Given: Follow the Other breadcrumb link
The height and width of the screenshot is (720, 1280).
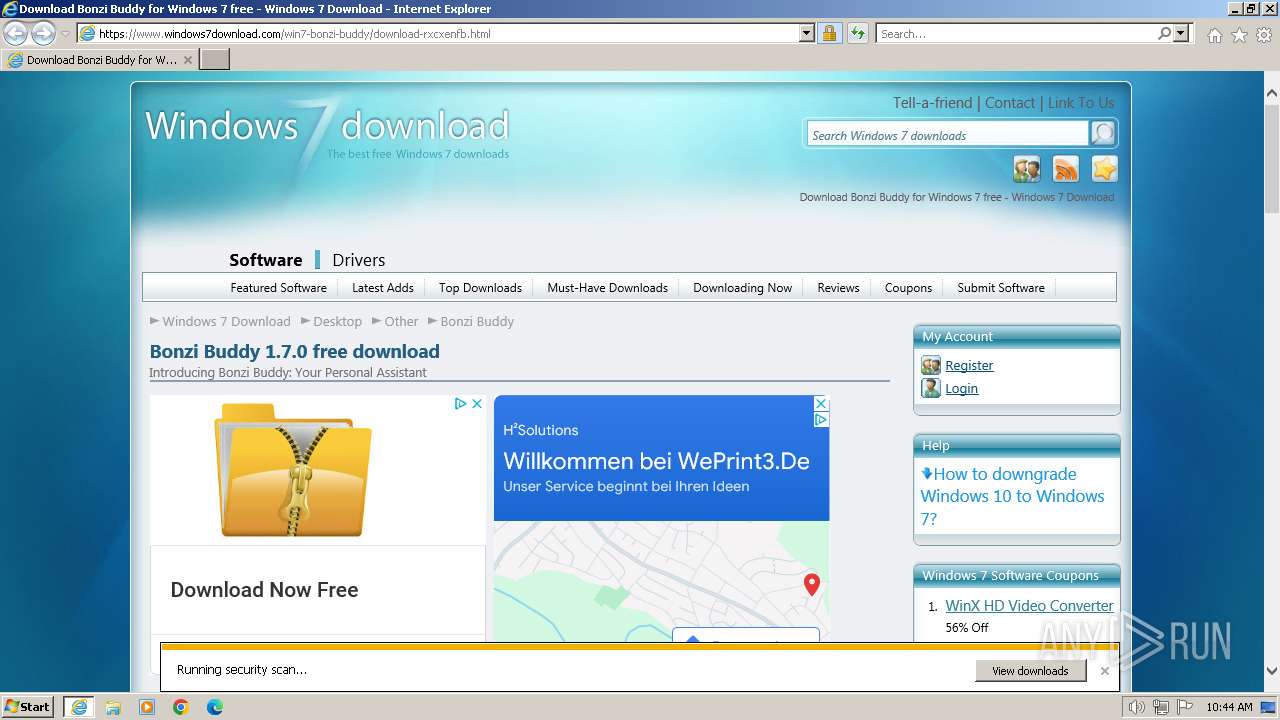Looking at the screenshot, I should coord(401,322).
